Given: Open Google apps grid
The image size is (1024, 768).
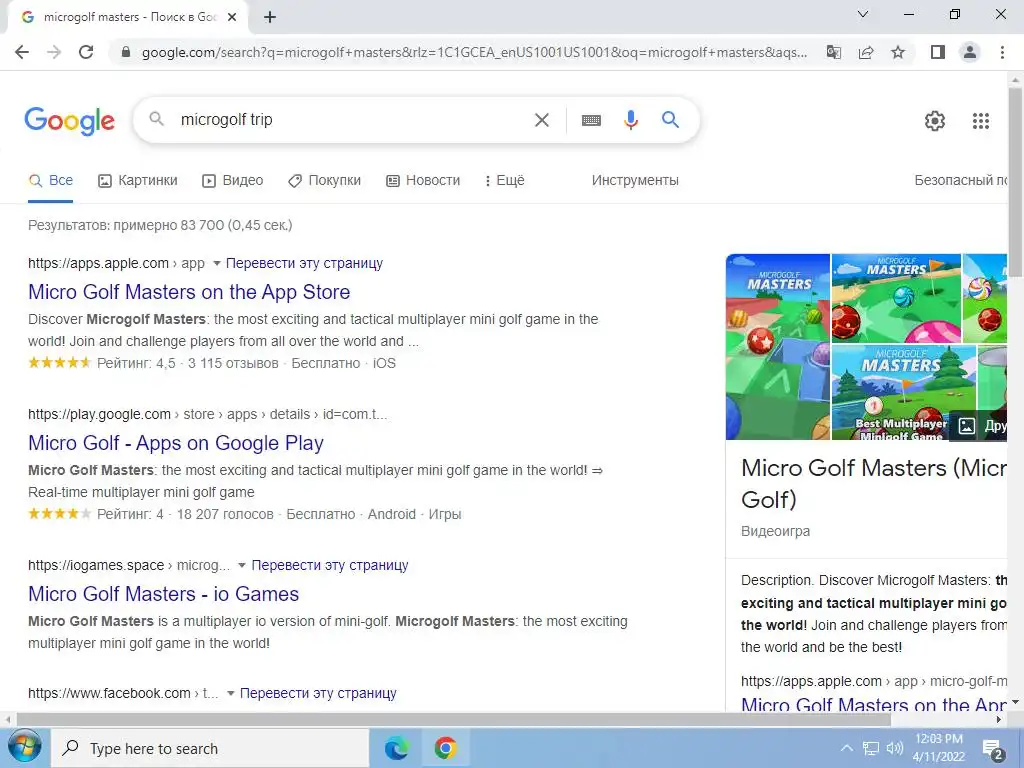Looking at the screenshot, I should pos(981,121).
